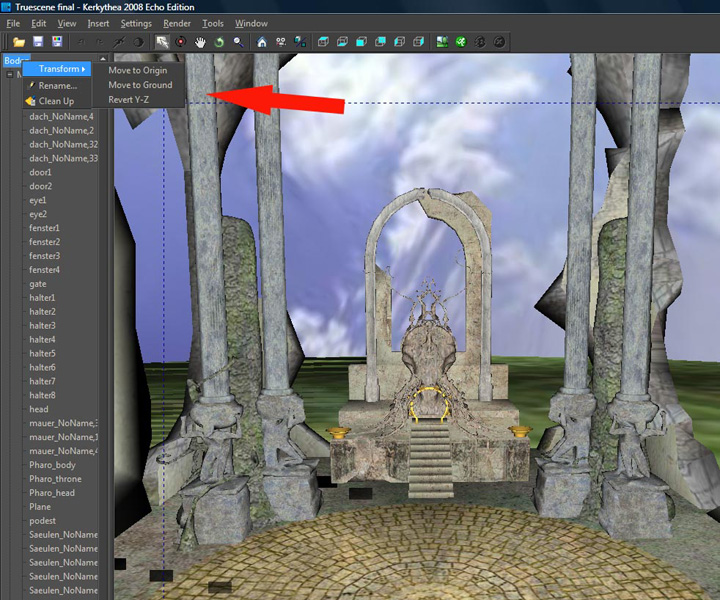Image resolution: width=720 pixels, height=600 pixels.
Task: Activate the hand Pan tool
Action: 200,42
